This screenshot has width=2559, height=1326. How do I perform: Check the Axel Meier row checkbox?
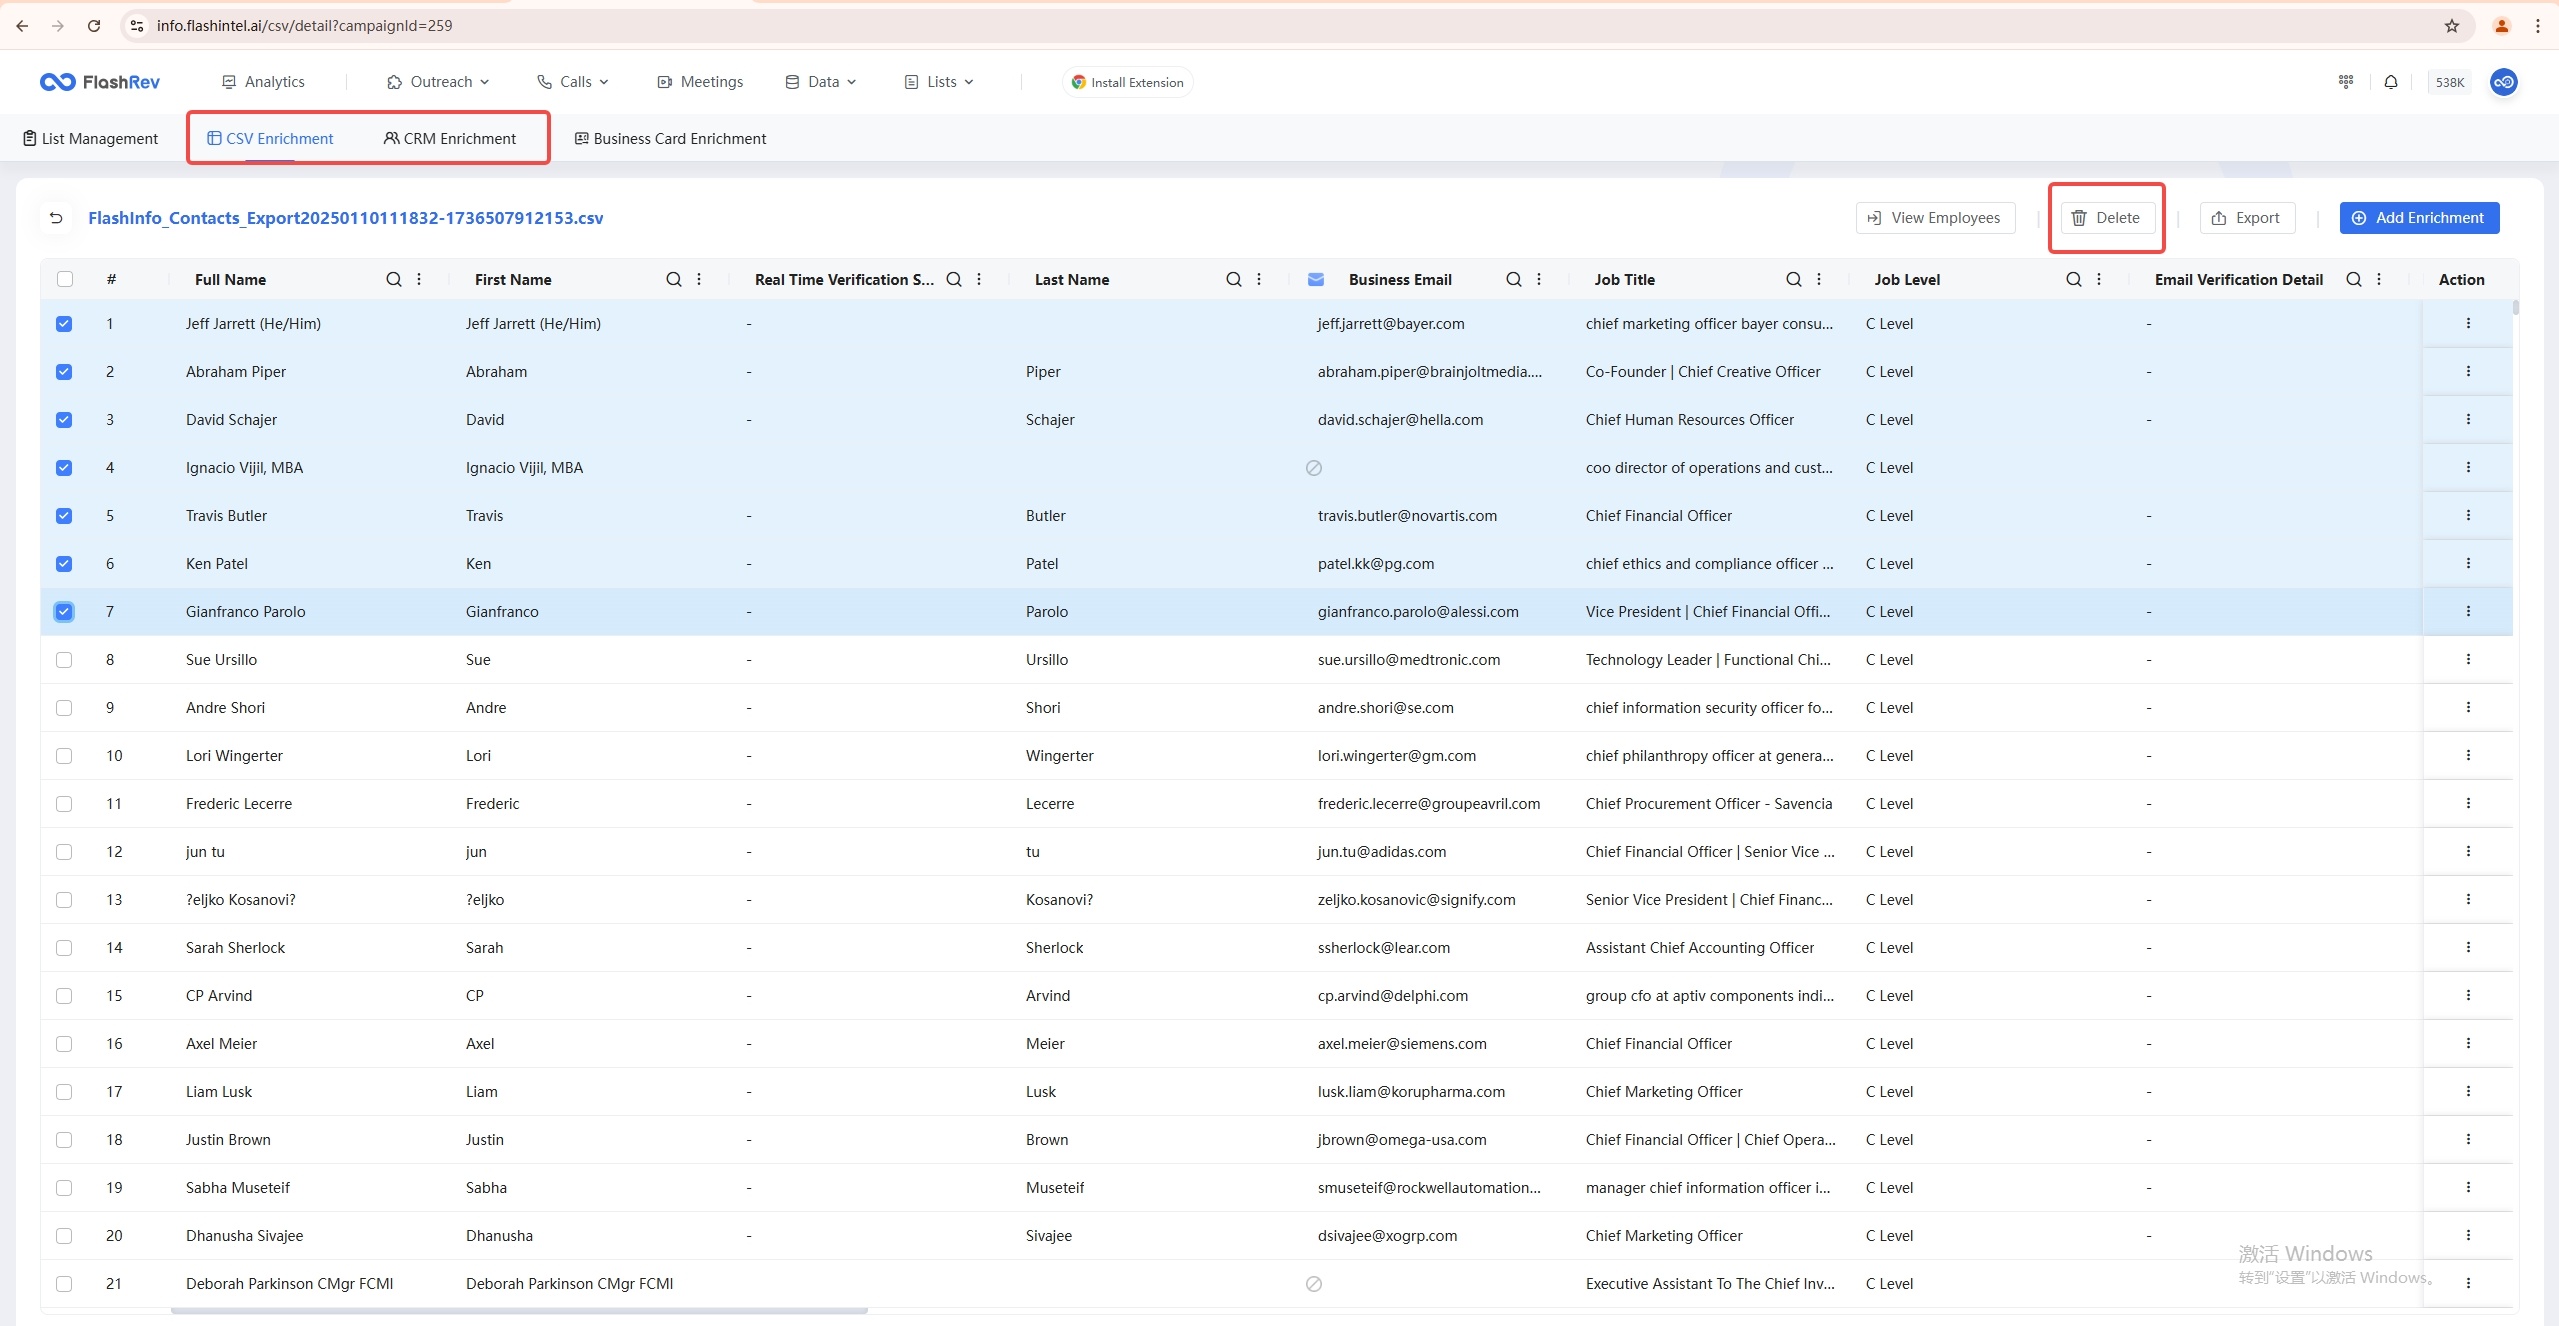(64, 1044)
